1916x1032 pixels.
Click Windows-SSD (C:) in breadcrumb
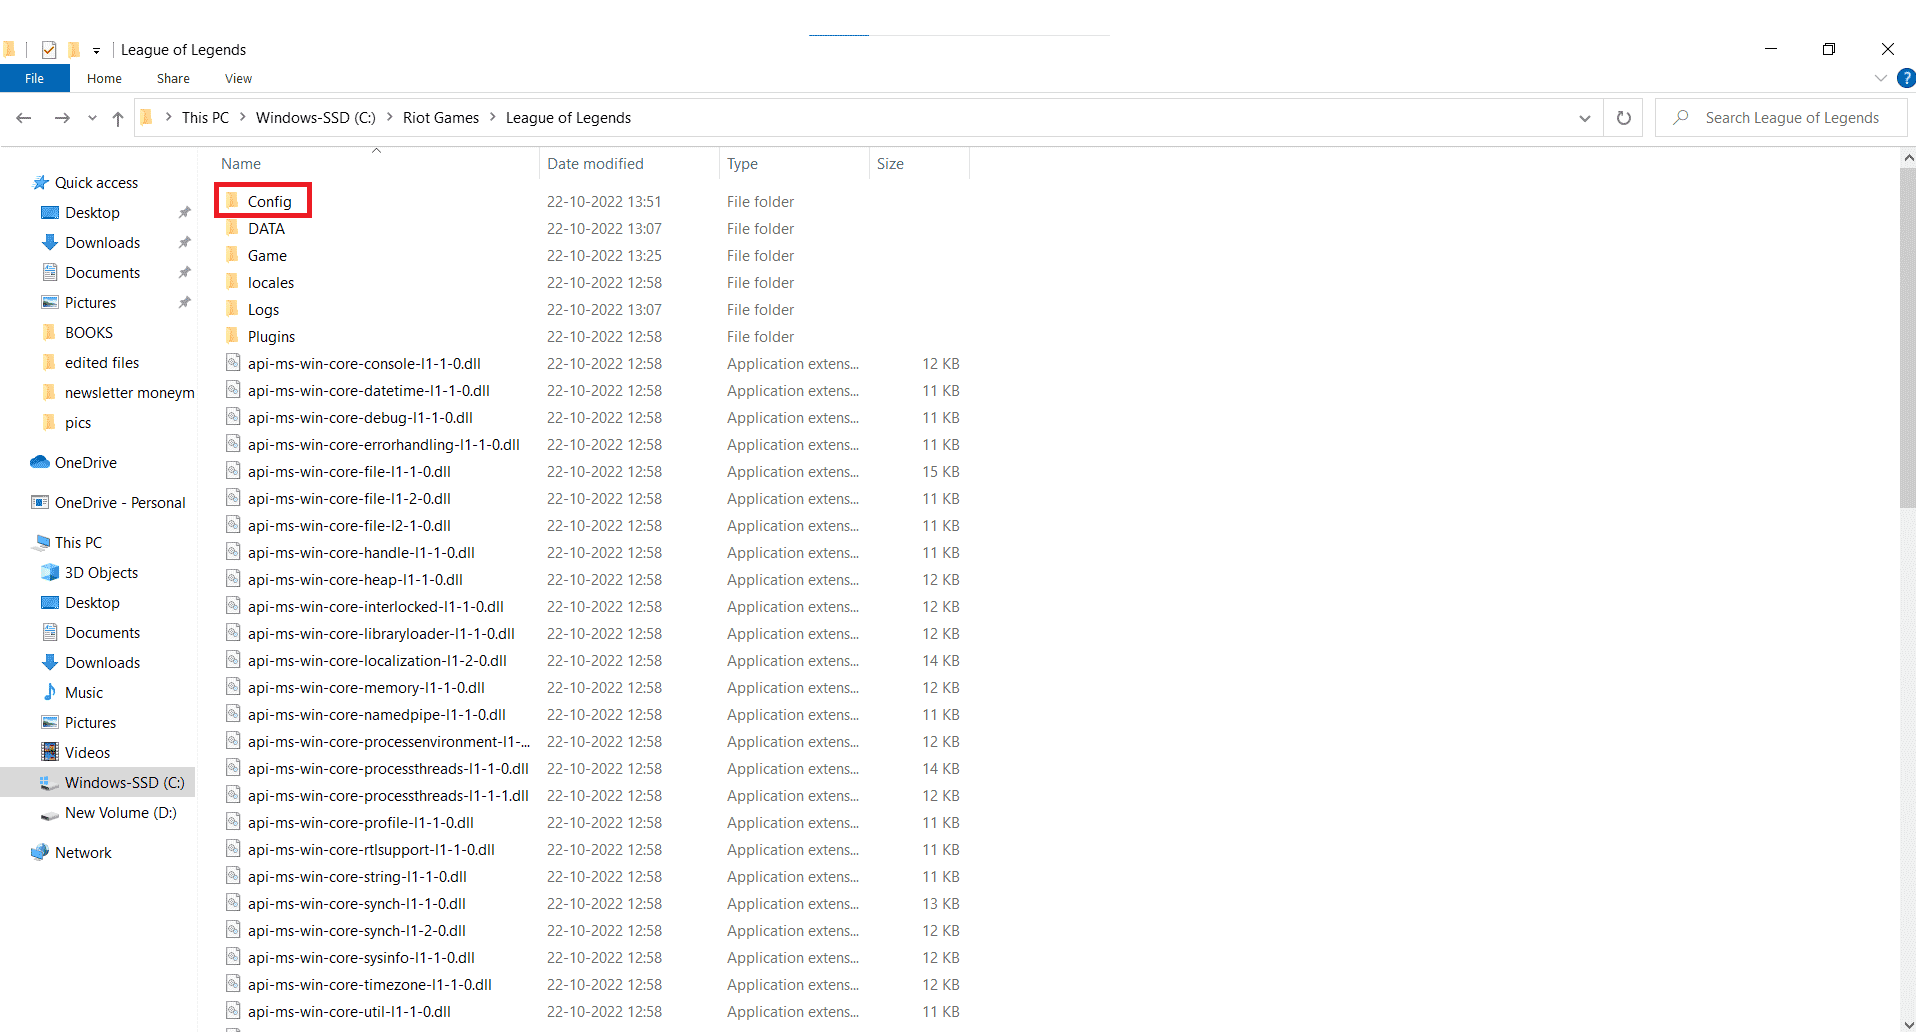tap(316, 118)
